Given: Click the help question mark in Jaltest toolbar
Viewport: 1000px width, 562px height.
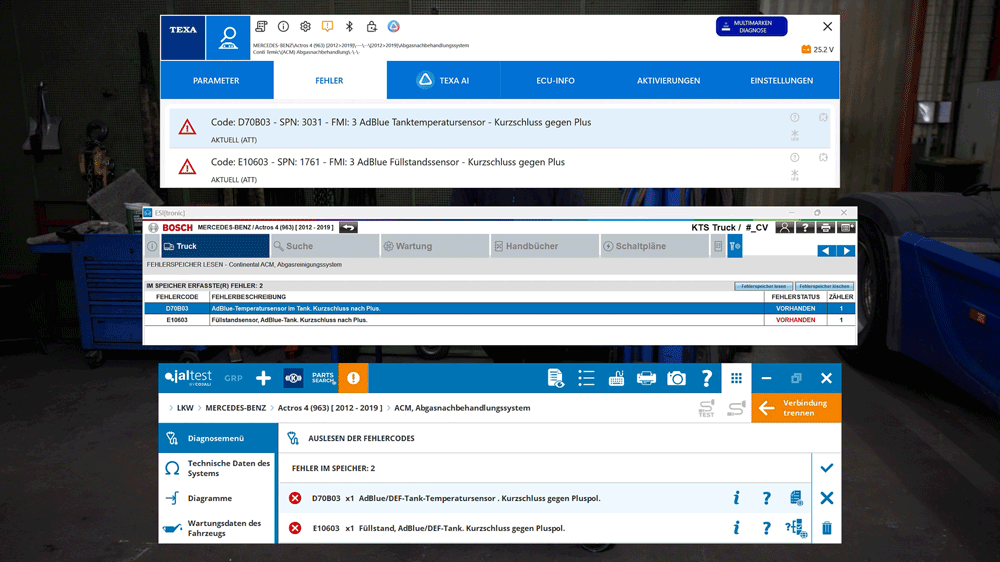Looking at the screenshot, I should 706,378.
